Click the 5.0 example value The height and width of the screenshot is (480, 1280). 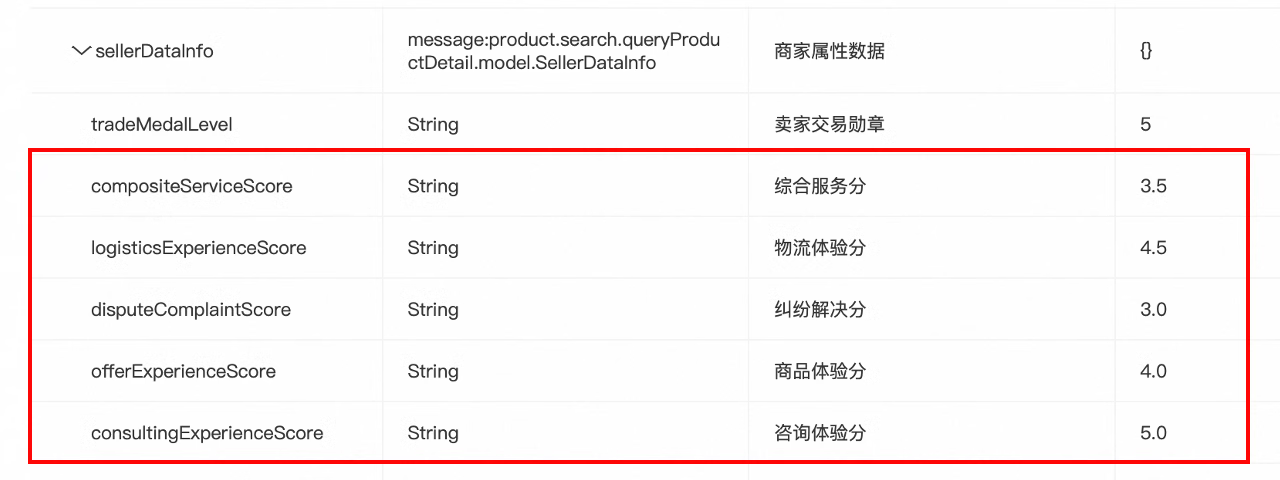click(1153, 433)
